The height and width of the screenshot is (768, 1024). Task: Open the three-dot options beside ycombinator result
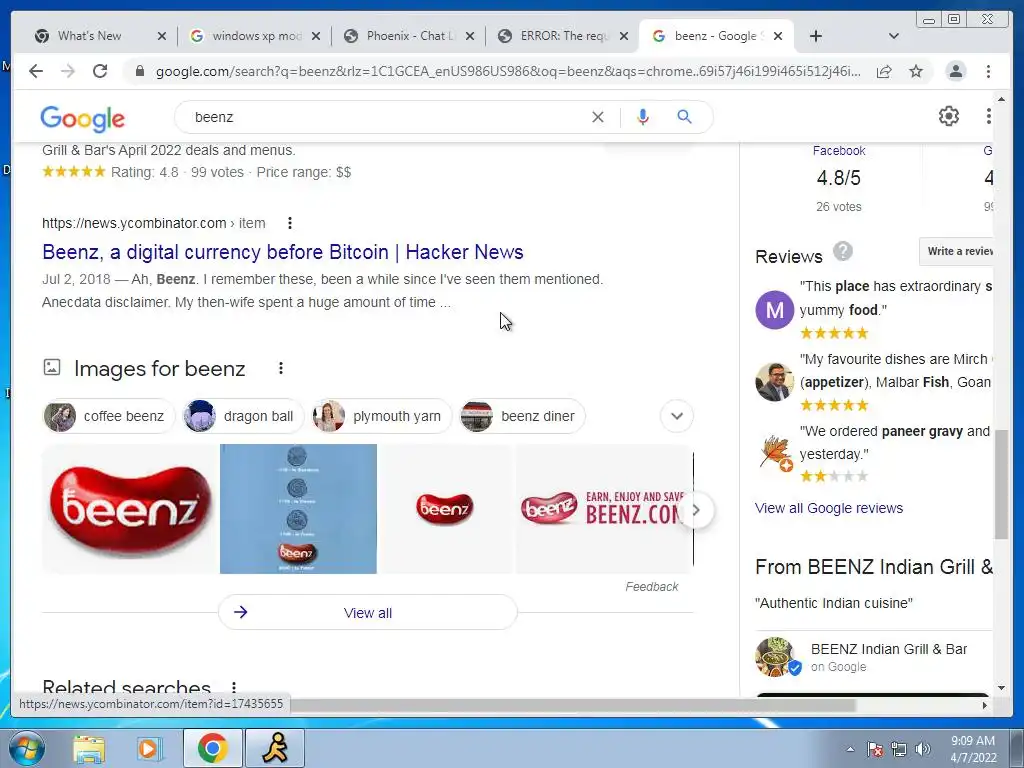[x=289, y=223]
